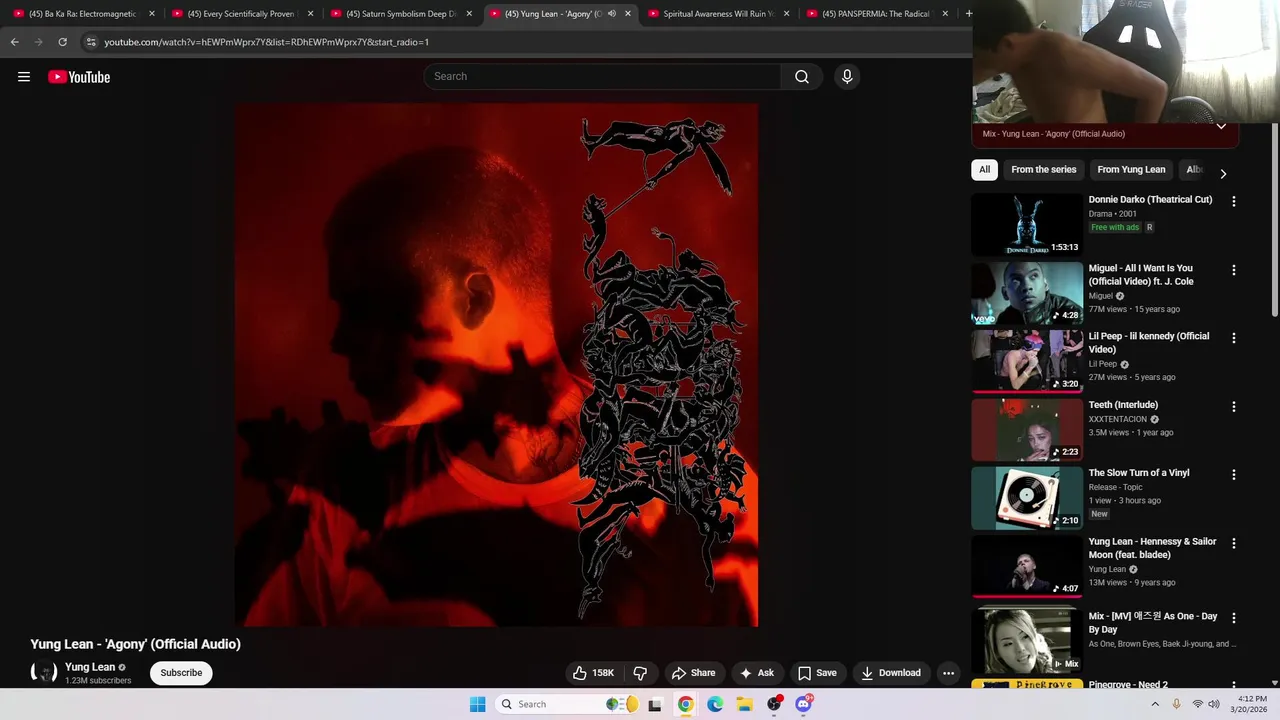The width and height of the screenshot is (1280, 720).
Task: Open the YouTube hamburger guide menu
Action: pos(24,77)
